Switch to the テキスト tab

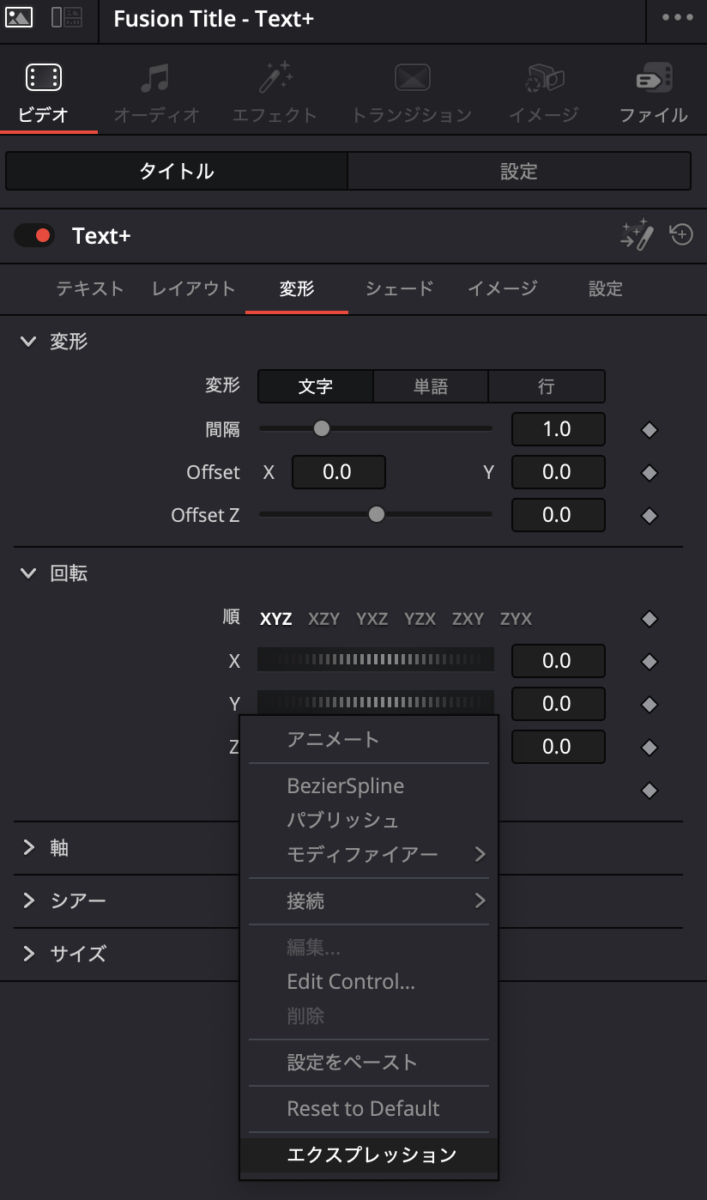[x=90, y=288]
